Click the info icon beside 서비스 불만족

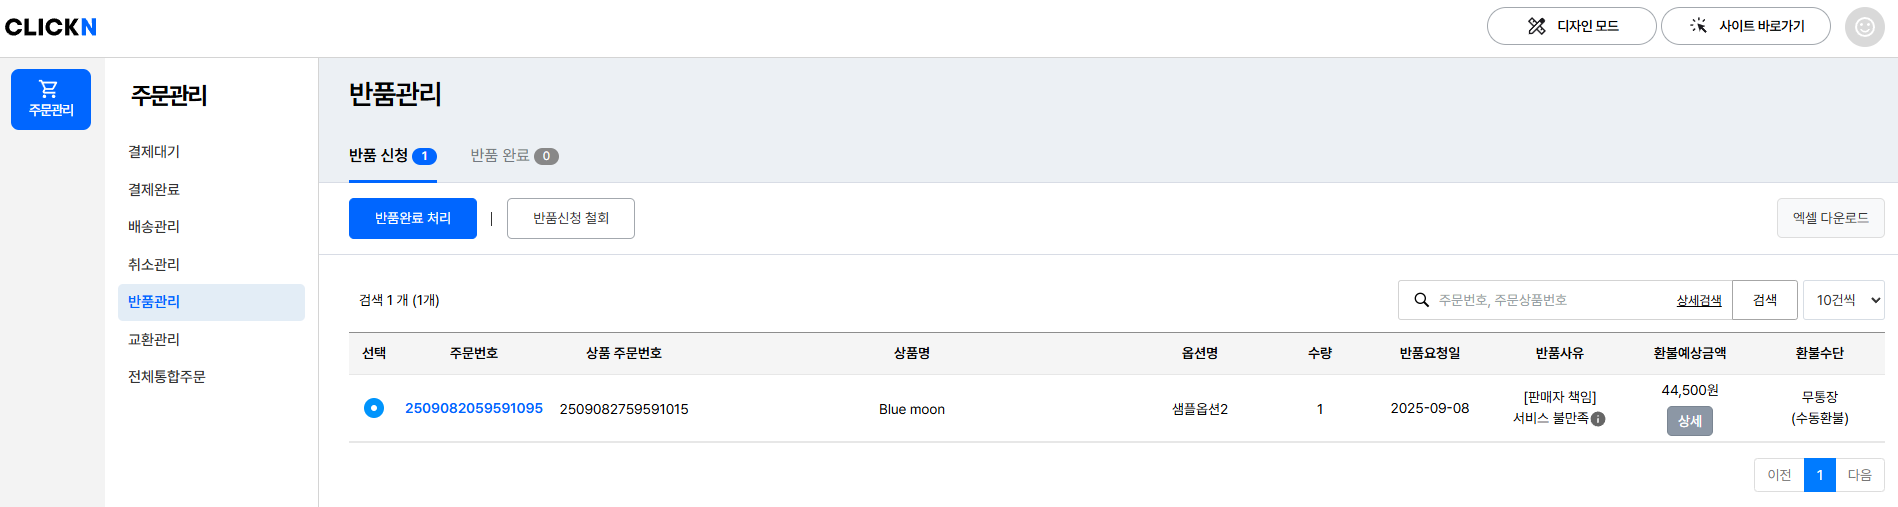tap(1598, 419)
